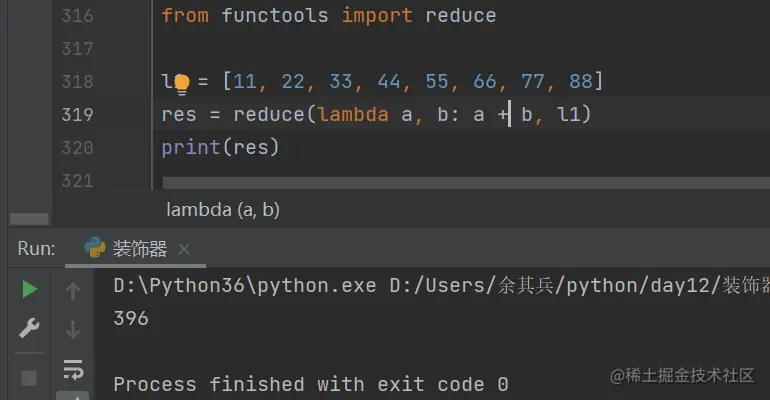This screenshot has height=400, width=770.
Task: Close the 装饰器 run tab
Action: coord(184,249)
